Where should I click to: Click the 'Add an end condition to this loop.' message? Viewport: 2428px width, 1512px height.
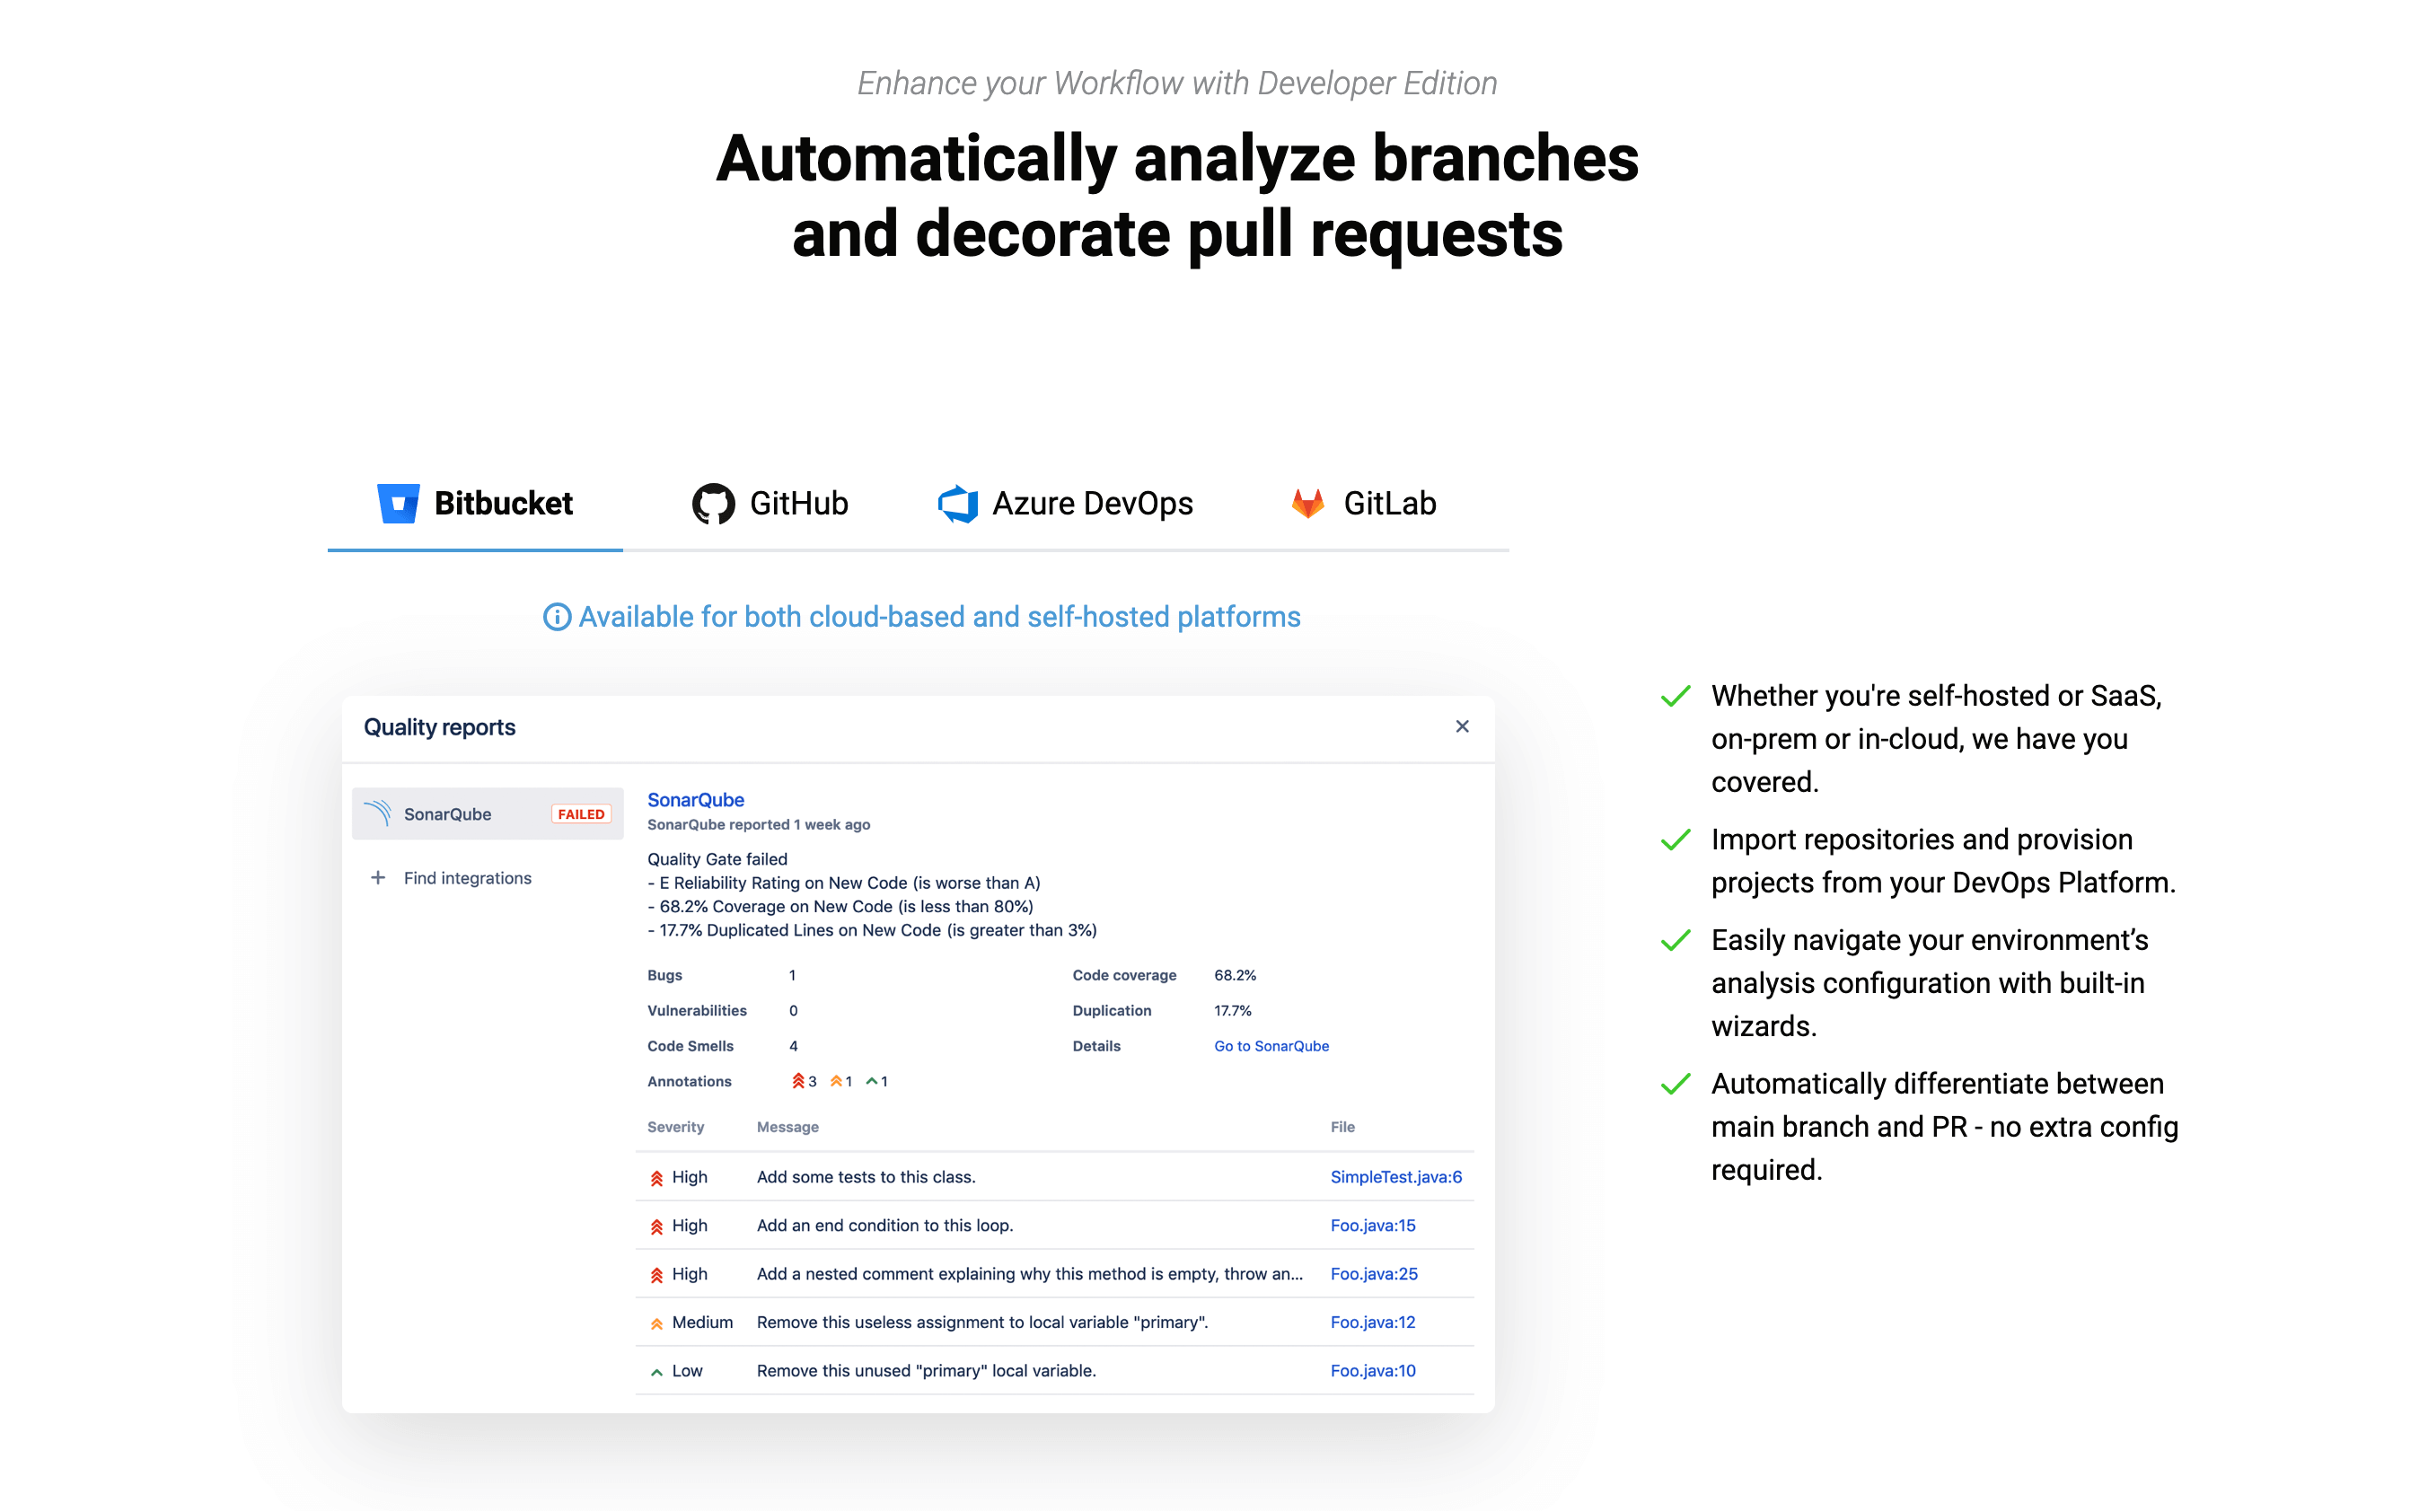click(x=885, y=1225)
